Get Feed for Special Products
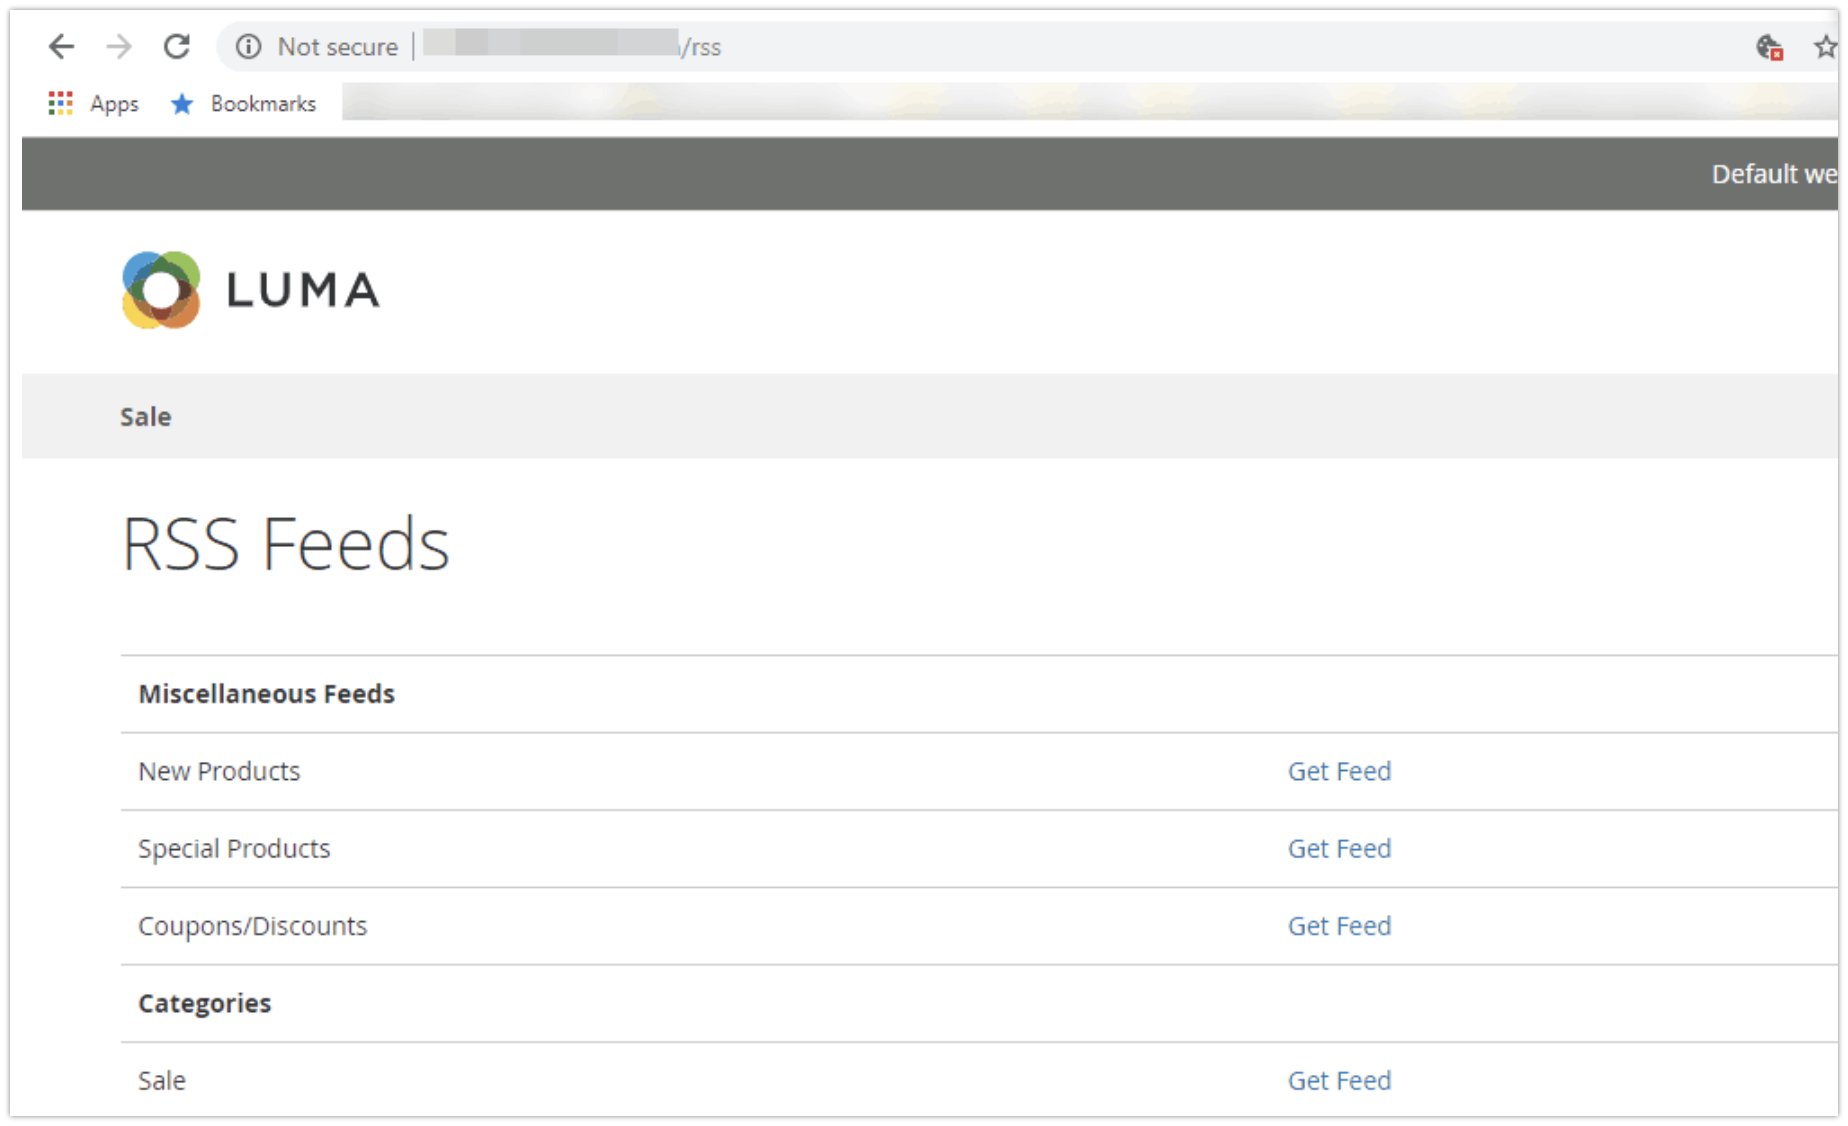 click(x=1339, y=848)
